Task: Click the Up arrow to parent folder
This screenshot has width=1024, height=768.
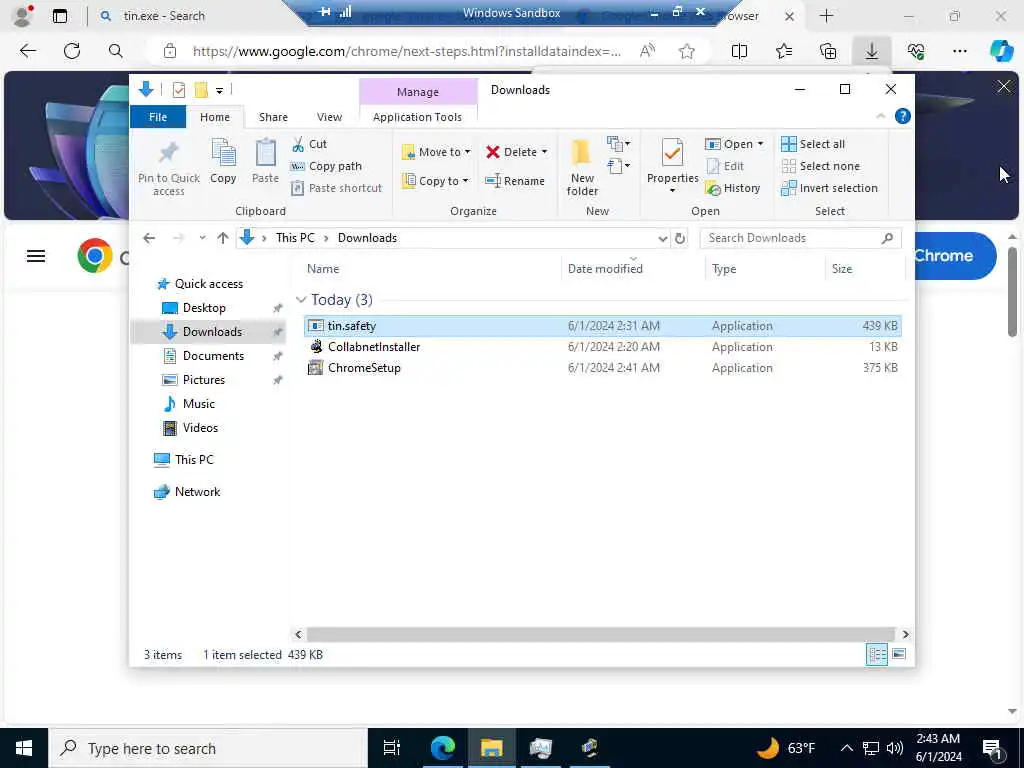Action: 223,238
